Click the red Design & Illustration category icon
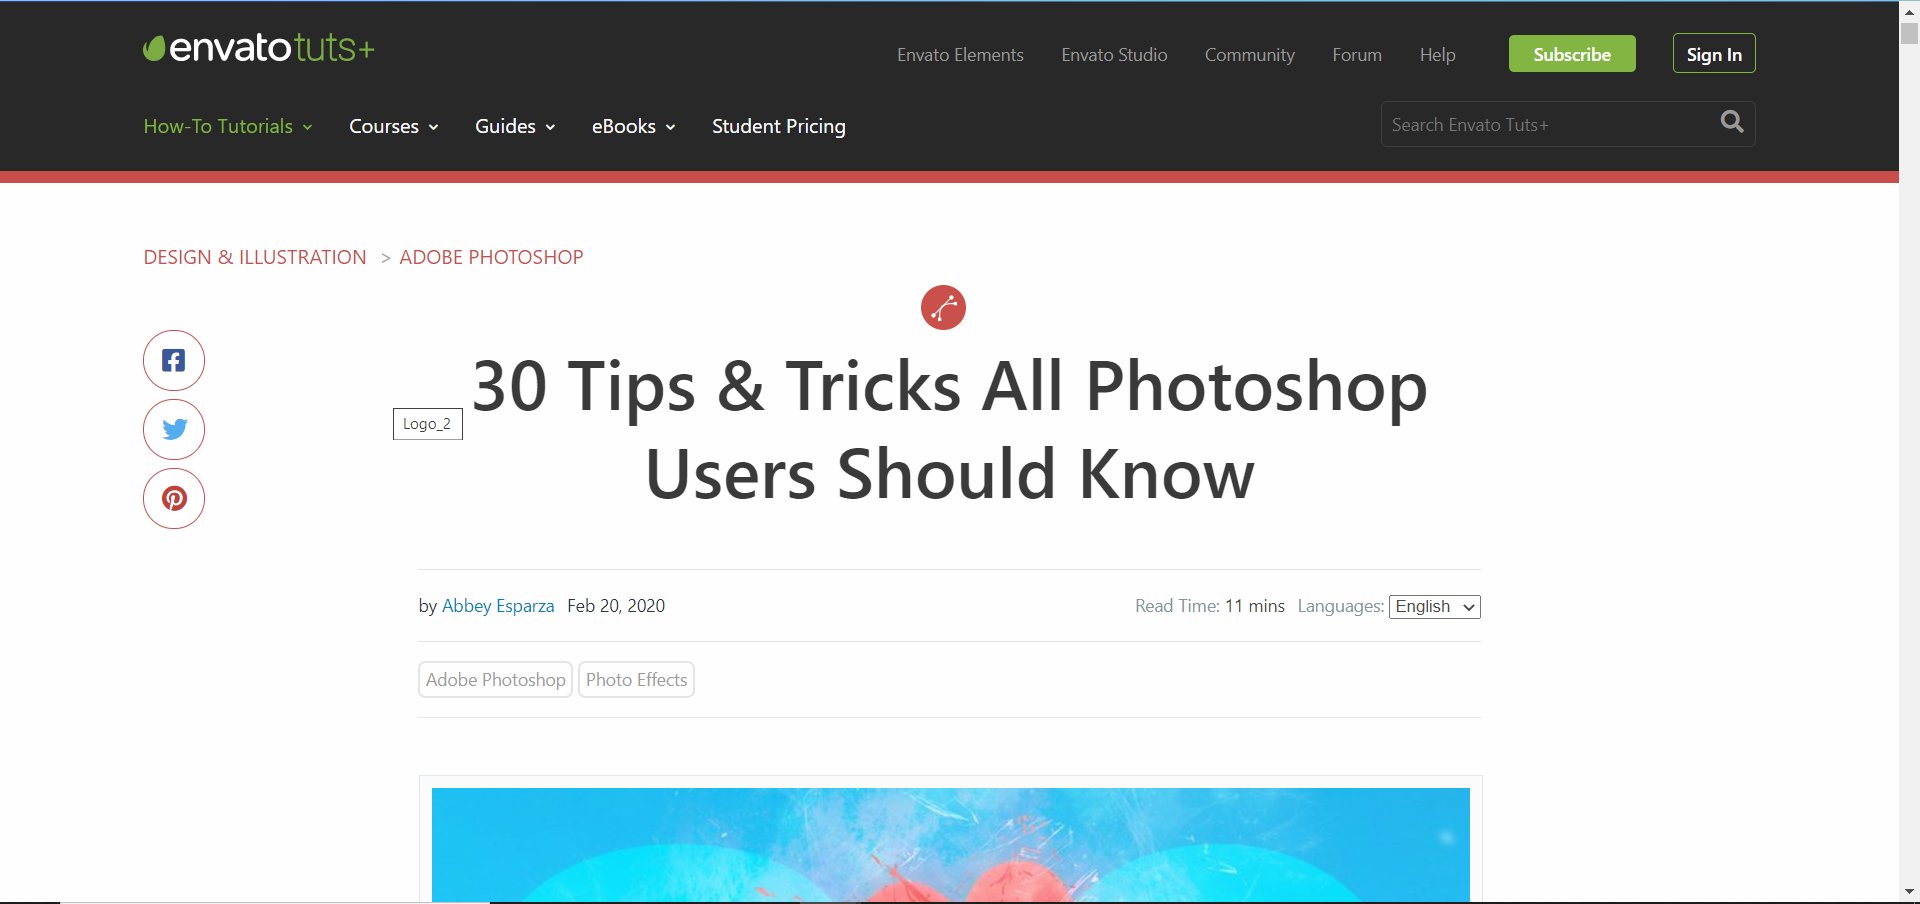Screen dimensions: 1920x904 coord(943,307)
